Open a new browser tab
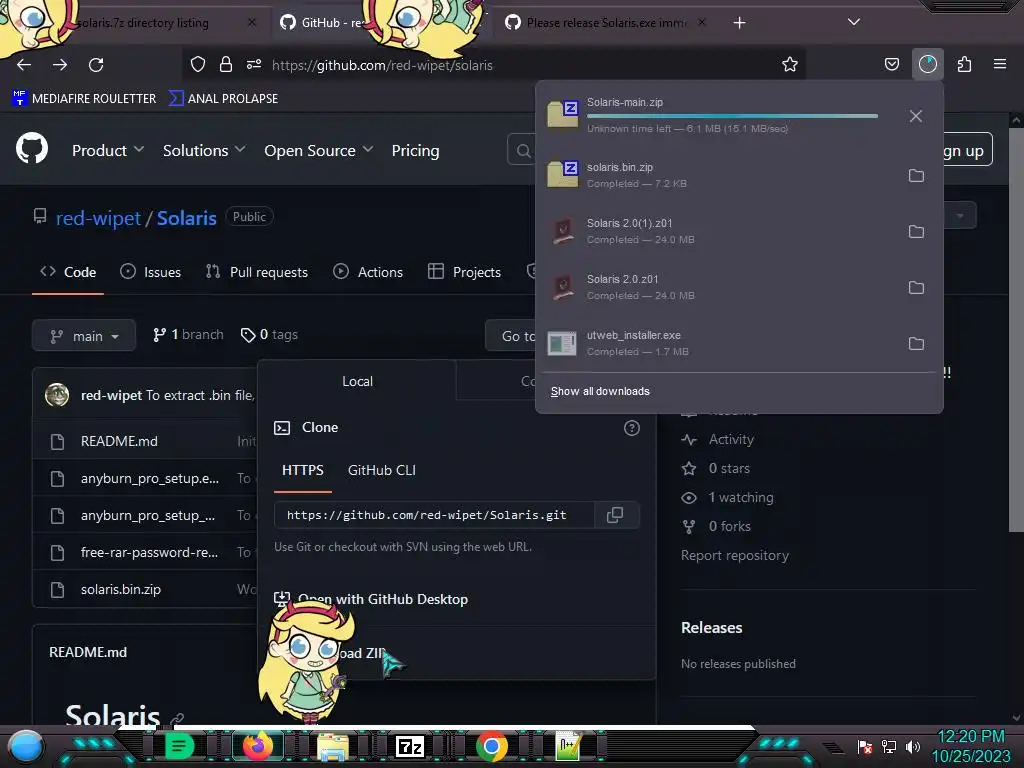This screenshot has height=768, width=1024. tap(739, 23)
